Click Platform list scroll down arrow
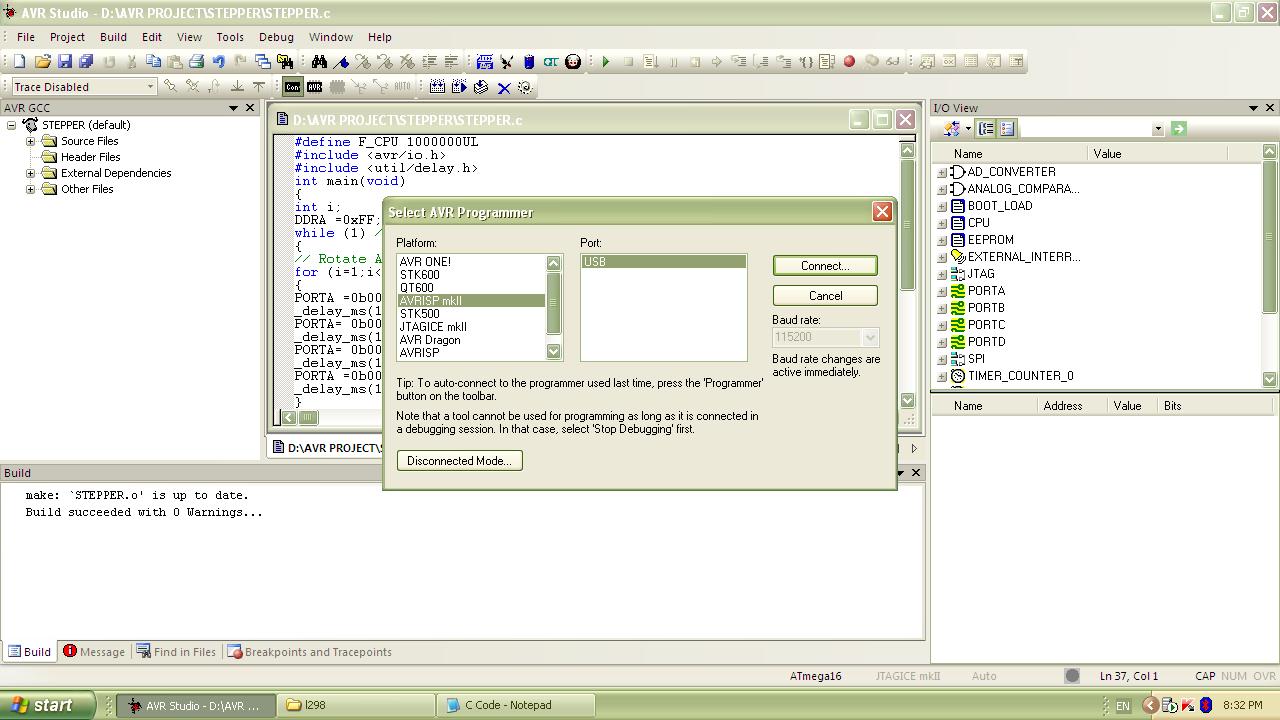 point(554,351)
